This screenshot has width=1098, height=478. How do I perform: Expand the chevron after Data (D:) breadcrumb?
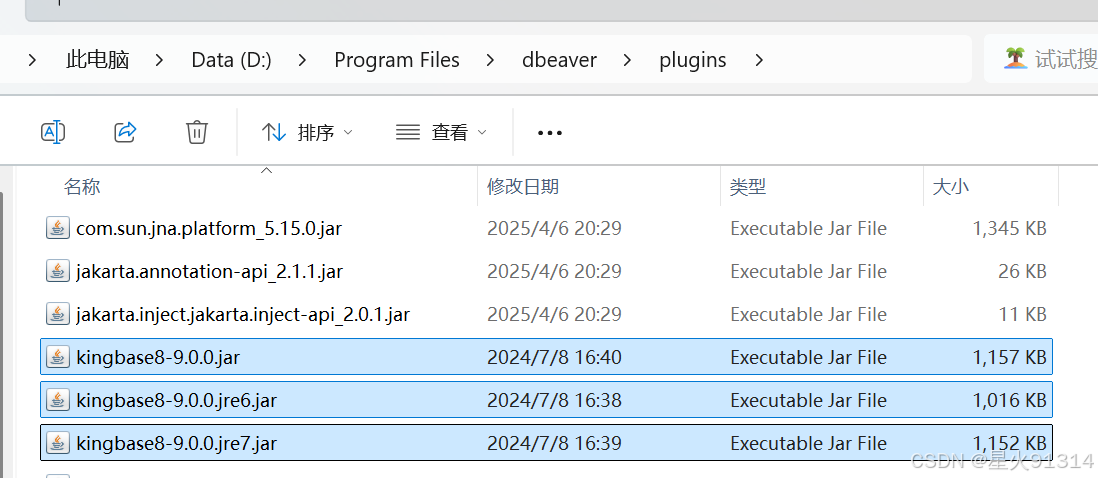coord(303,60)
